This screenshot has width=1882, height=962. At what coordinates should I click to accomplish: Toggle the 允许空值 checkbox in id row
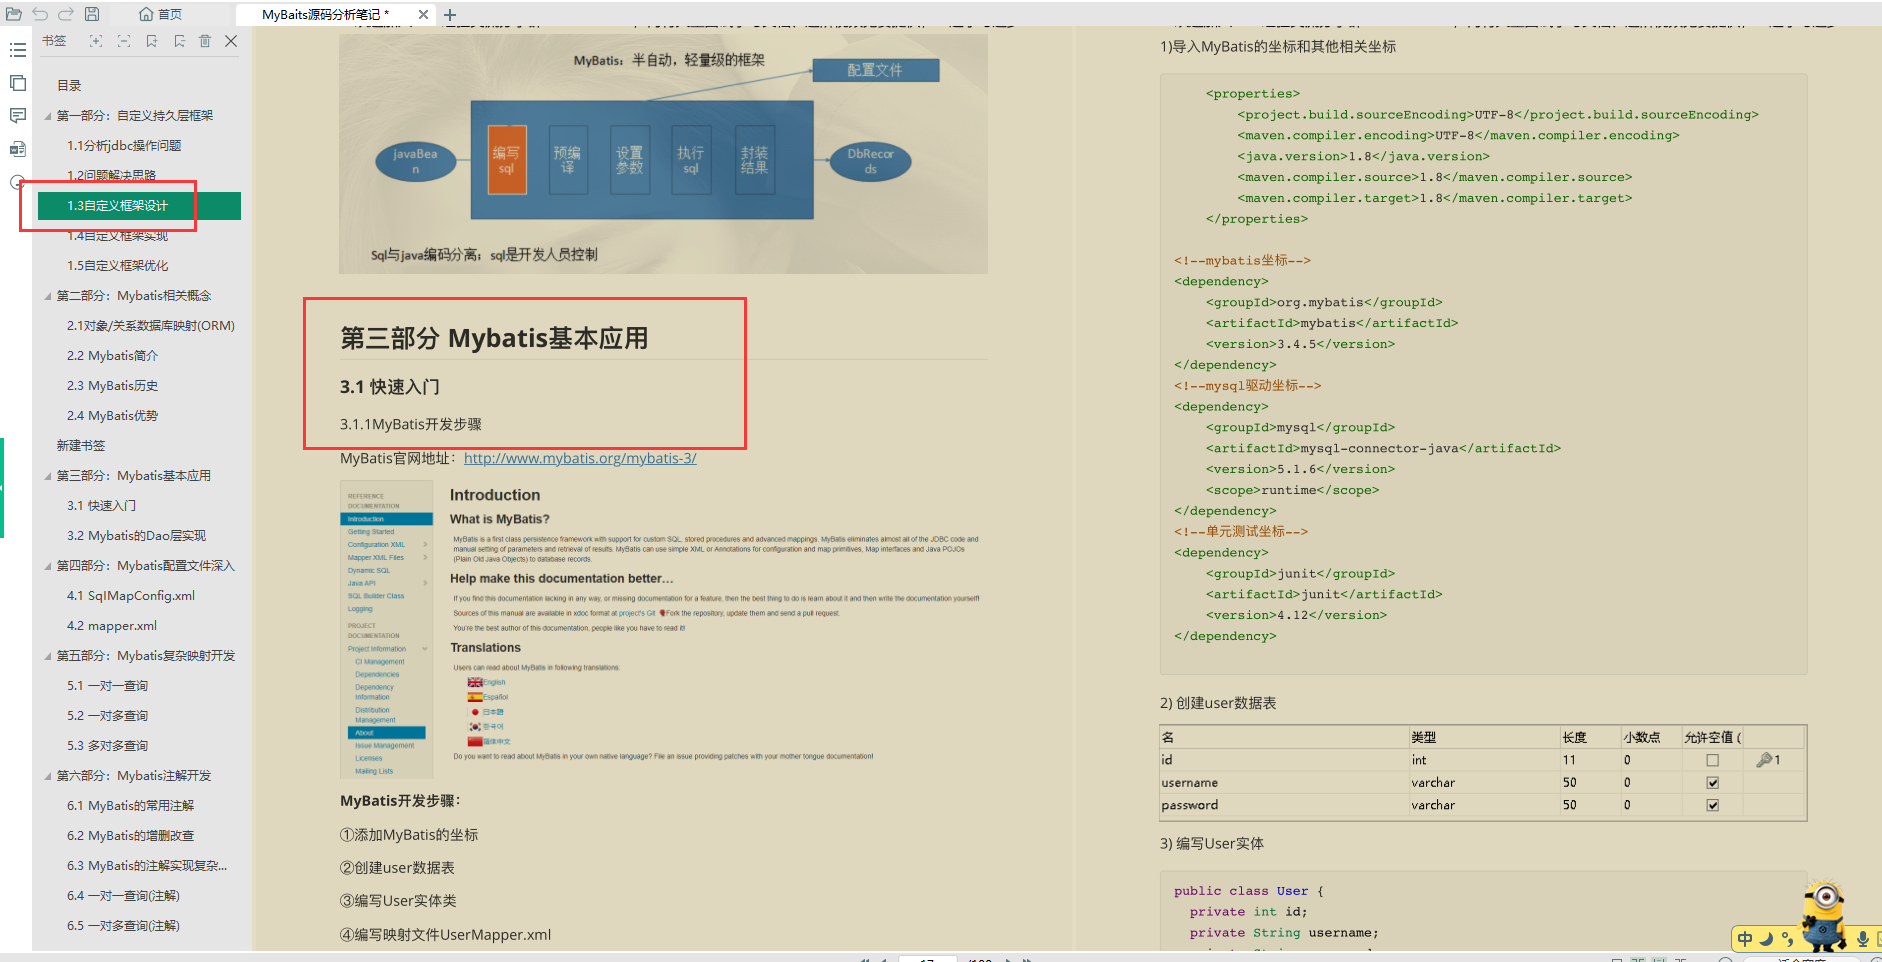[x=1712, y=760]
